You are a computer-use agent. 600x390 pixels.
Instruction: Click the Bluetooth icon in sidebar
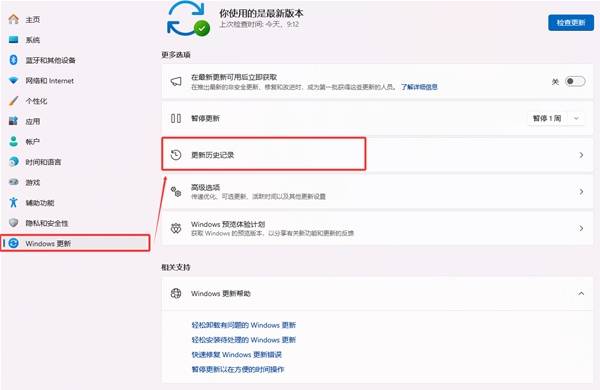13,60
